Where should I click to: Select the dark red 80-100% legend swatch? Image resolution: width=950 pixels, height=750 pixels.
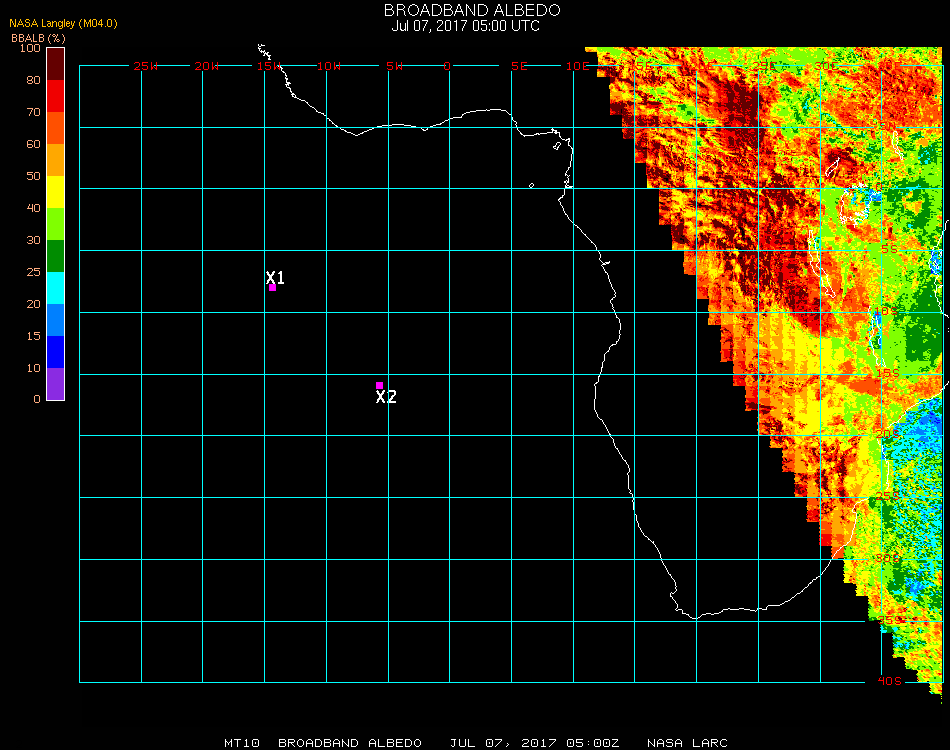coord(56,63)
